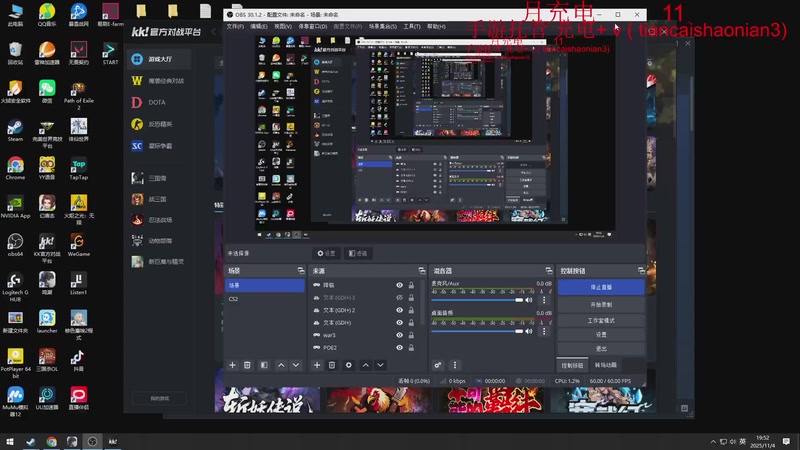
Task: Switch to the scene transitions tab in Controls
Action: [606, 365]
